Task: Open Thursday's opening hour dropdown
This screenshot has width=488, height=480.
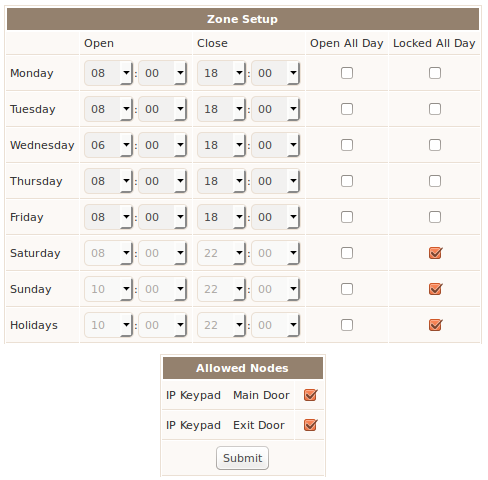Action: click(108, 181)
